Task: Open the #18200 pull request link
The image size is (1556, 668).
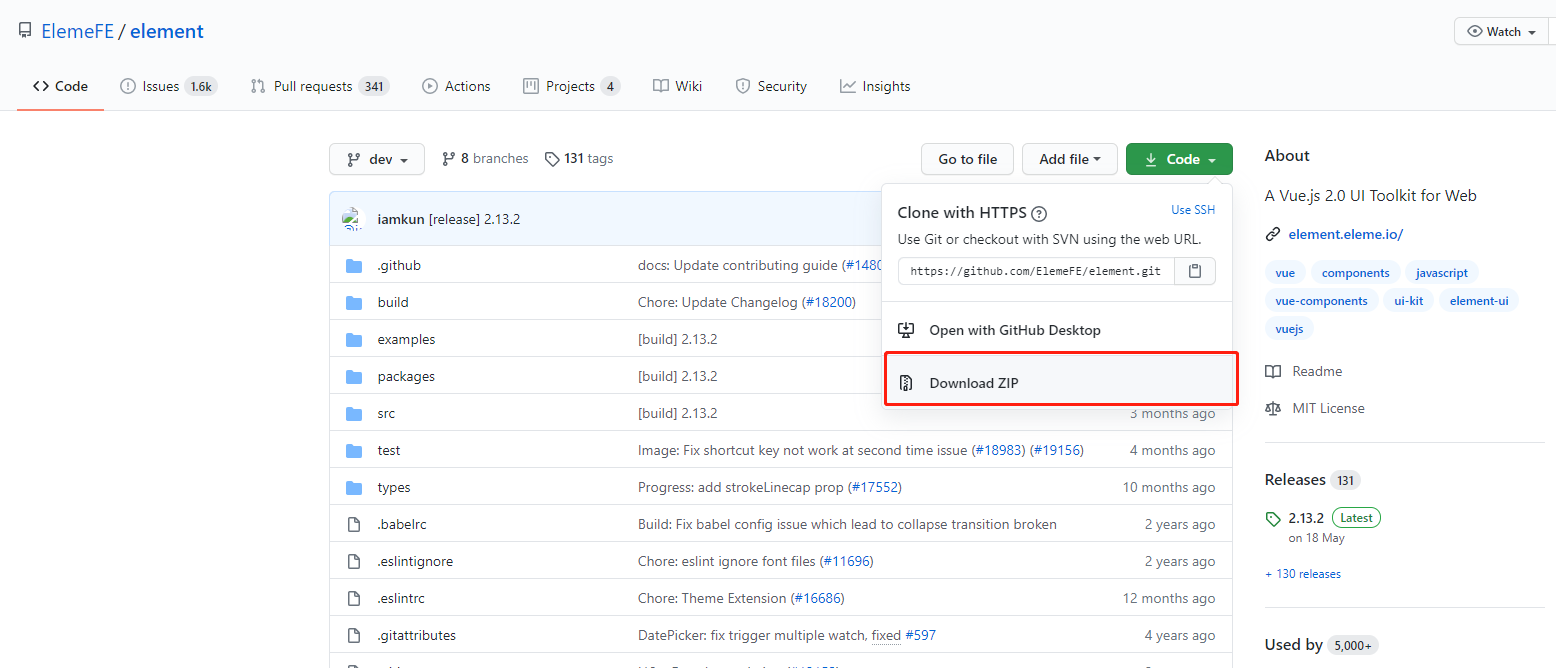Action: (829, 302)
